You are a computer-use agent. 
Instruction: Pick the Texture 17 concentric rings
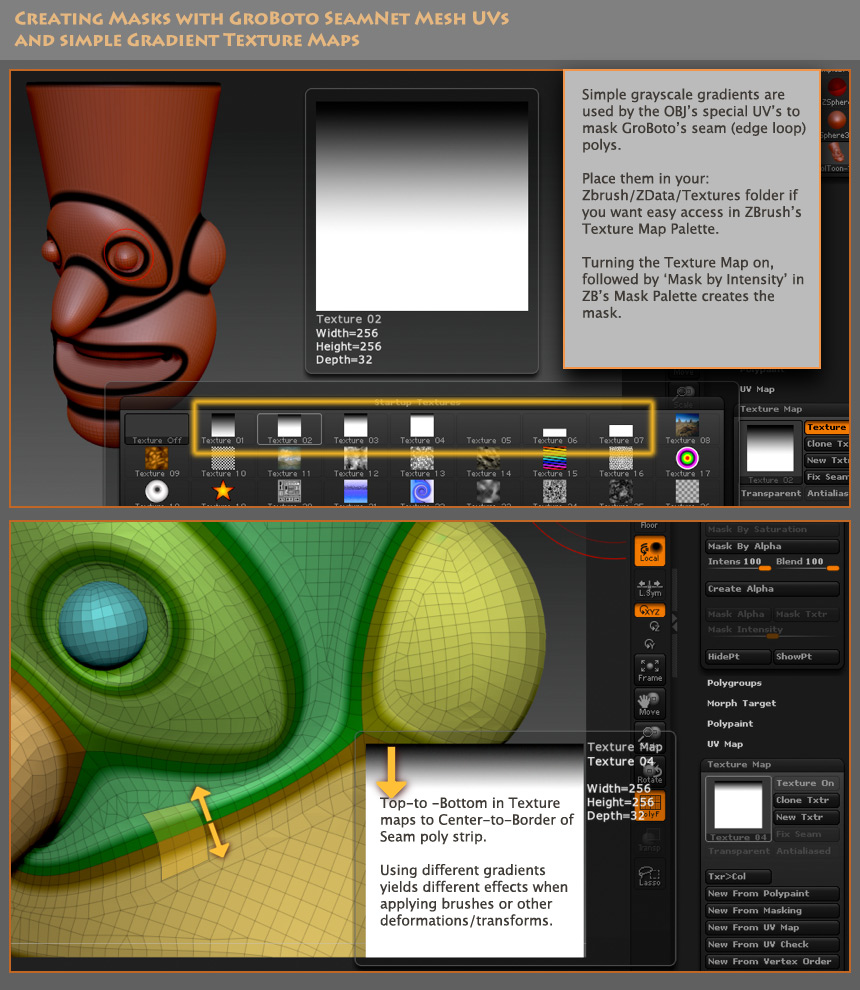click(x=687, y=462)
